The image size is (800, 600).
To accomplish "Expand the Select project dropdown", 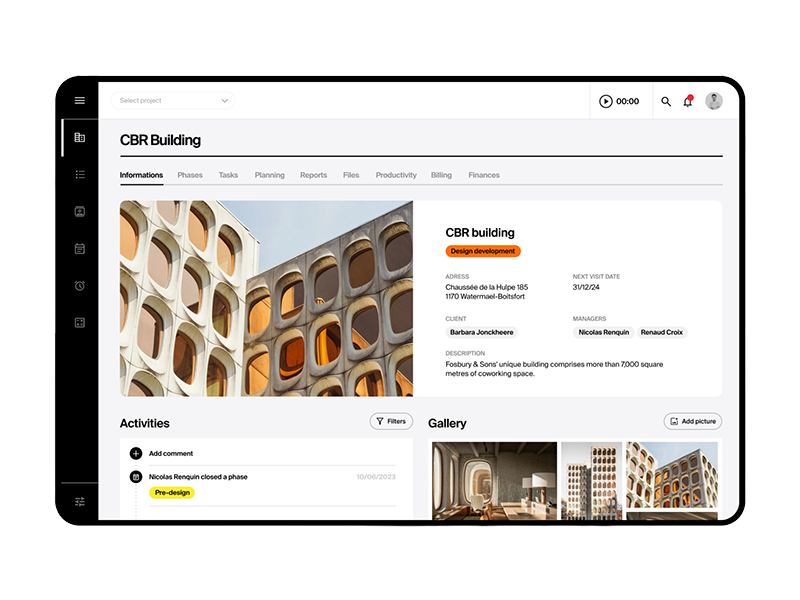I will (x=174, y=101).
